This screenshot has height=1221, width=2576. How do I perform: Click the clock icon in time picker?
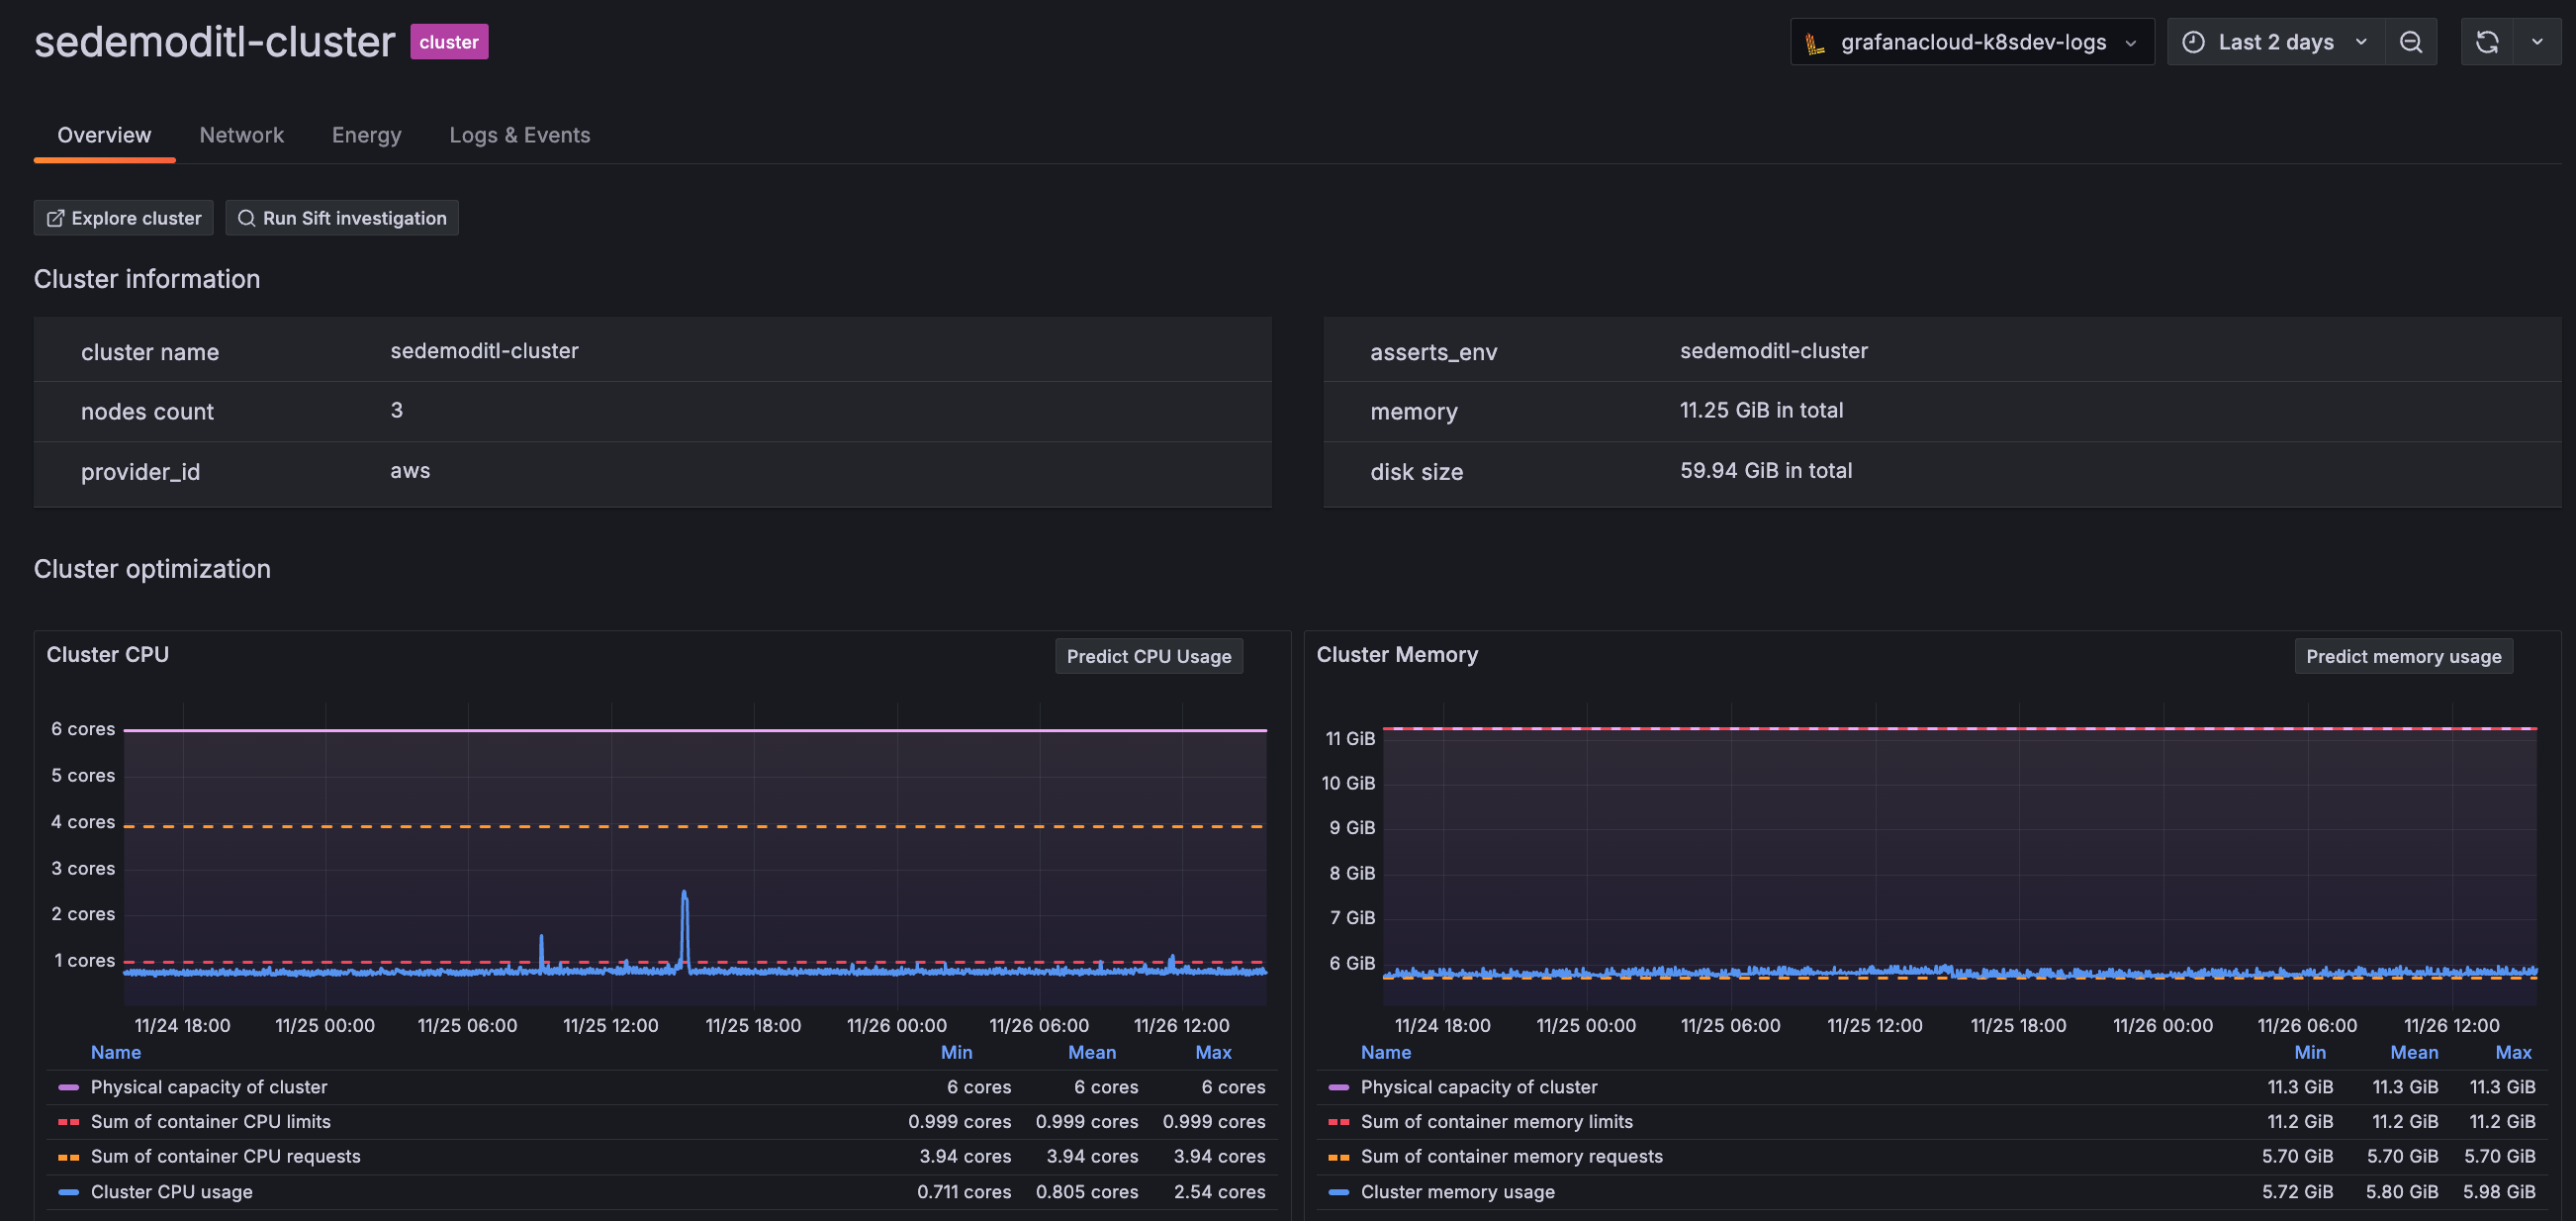pos(2193,42)
